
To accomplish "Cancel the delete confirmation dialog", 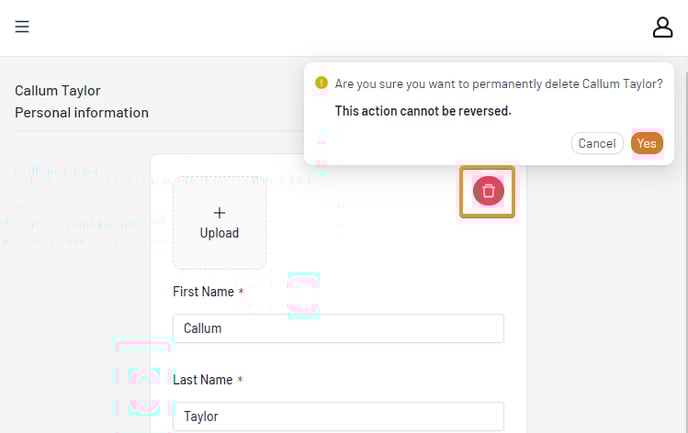I will [597, 143].
